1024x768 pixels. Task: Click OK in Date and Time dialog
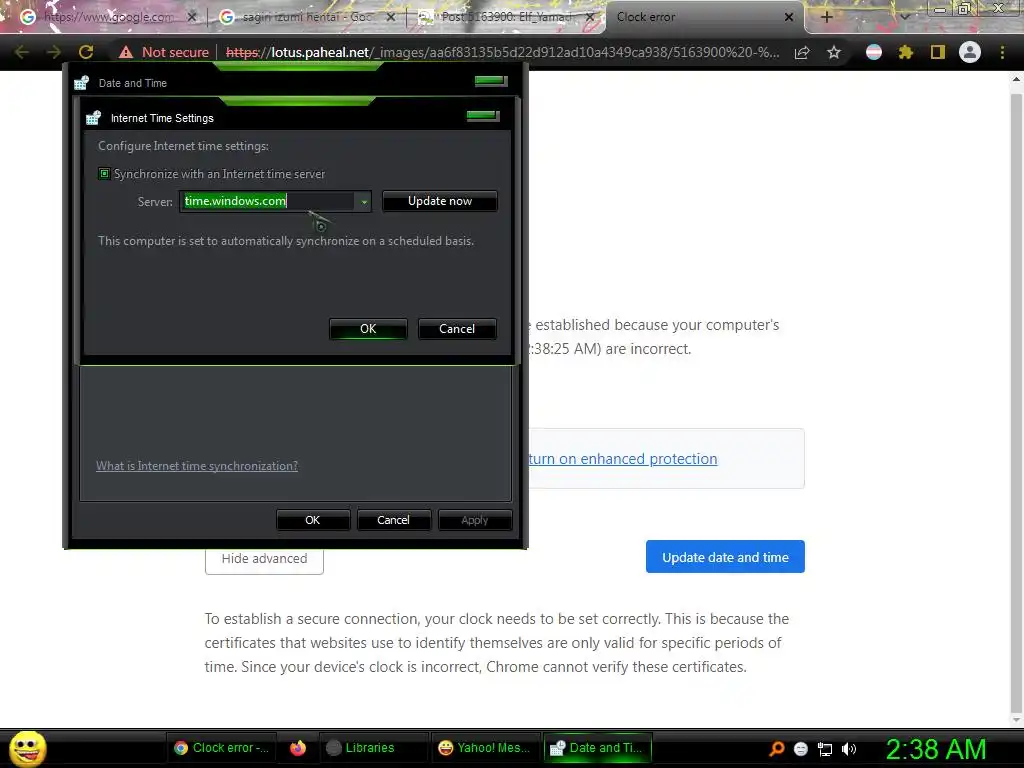coord(313,520)
